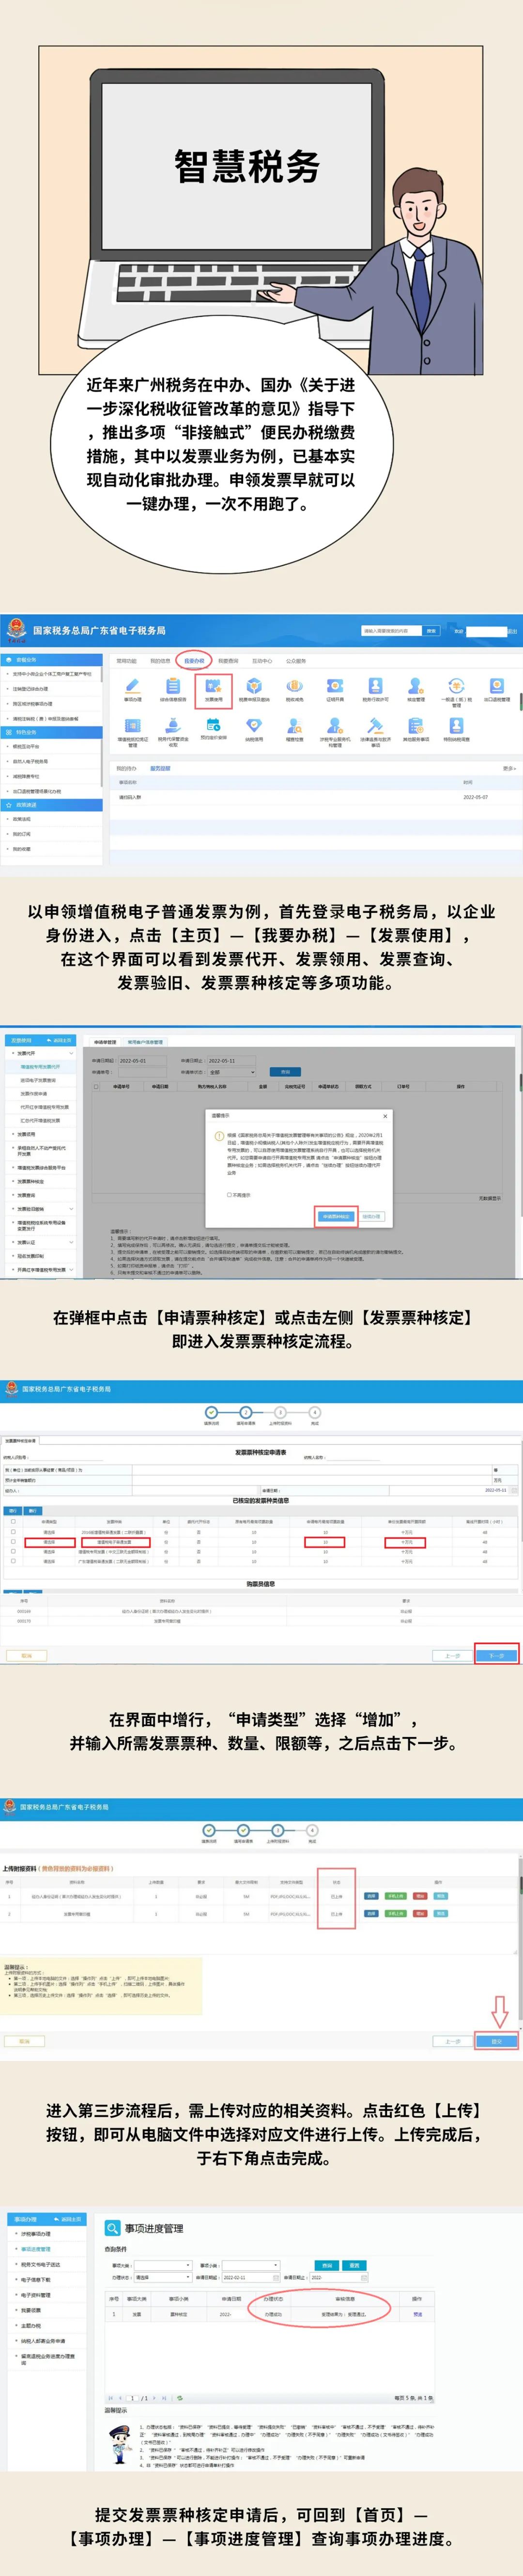Open the 事项大类 dropdown in 查询条件

[x=162, y=2265]
